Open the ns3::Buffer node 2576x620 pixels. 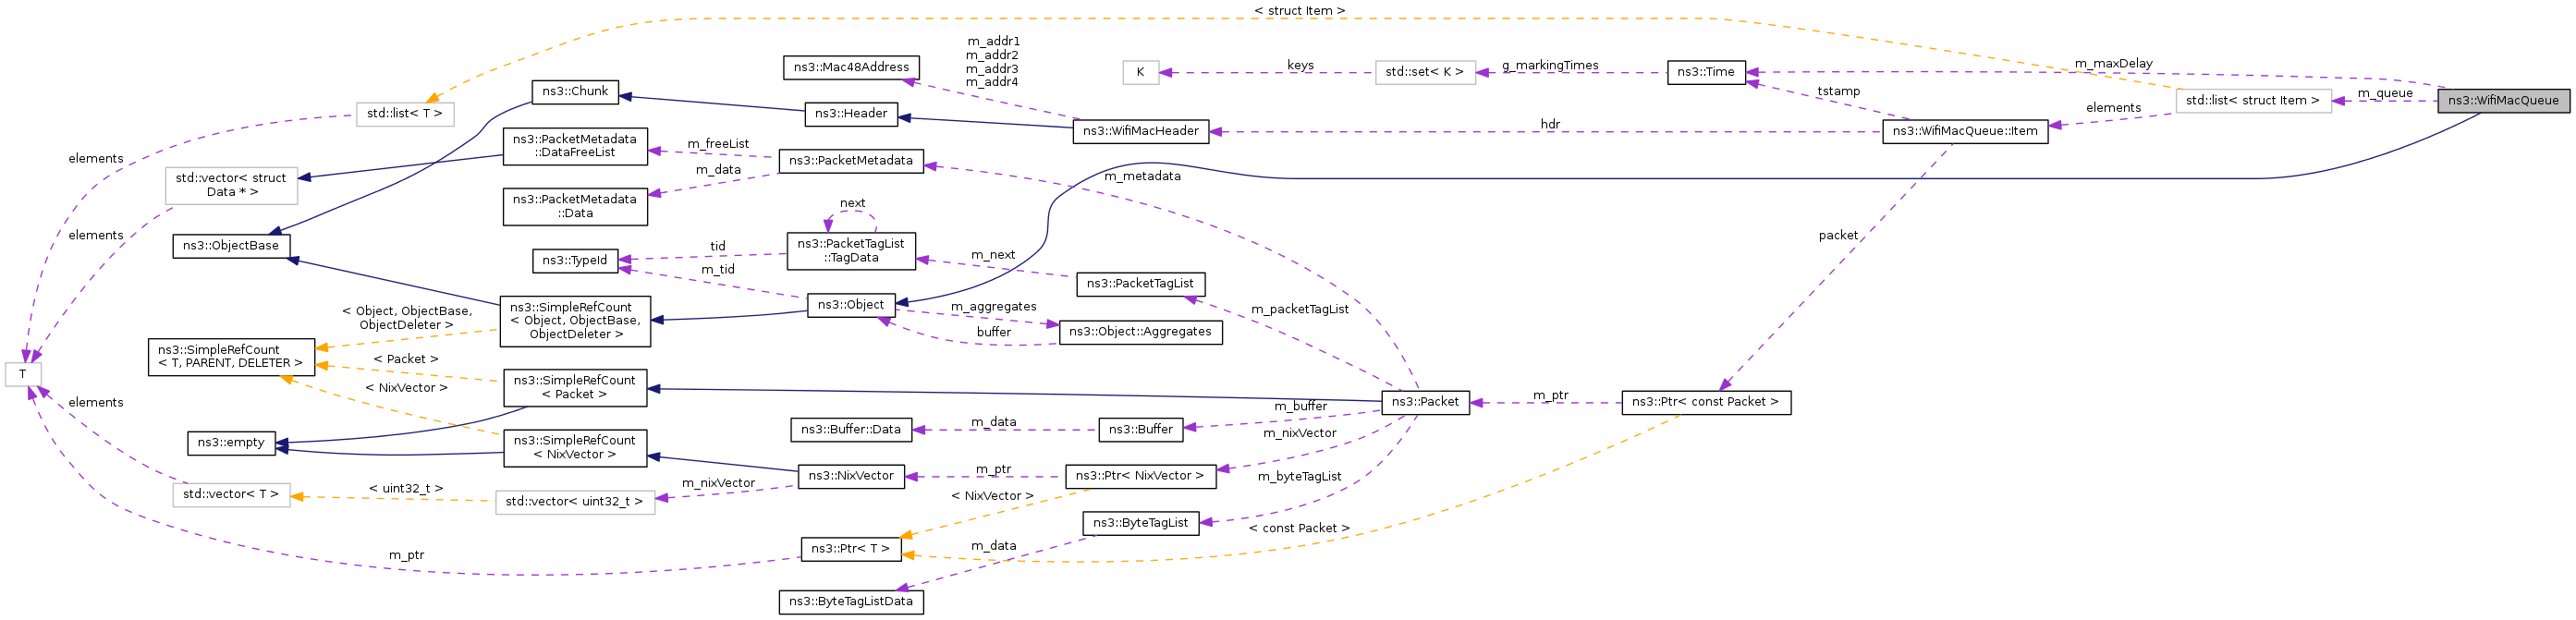pos(1141,430)
